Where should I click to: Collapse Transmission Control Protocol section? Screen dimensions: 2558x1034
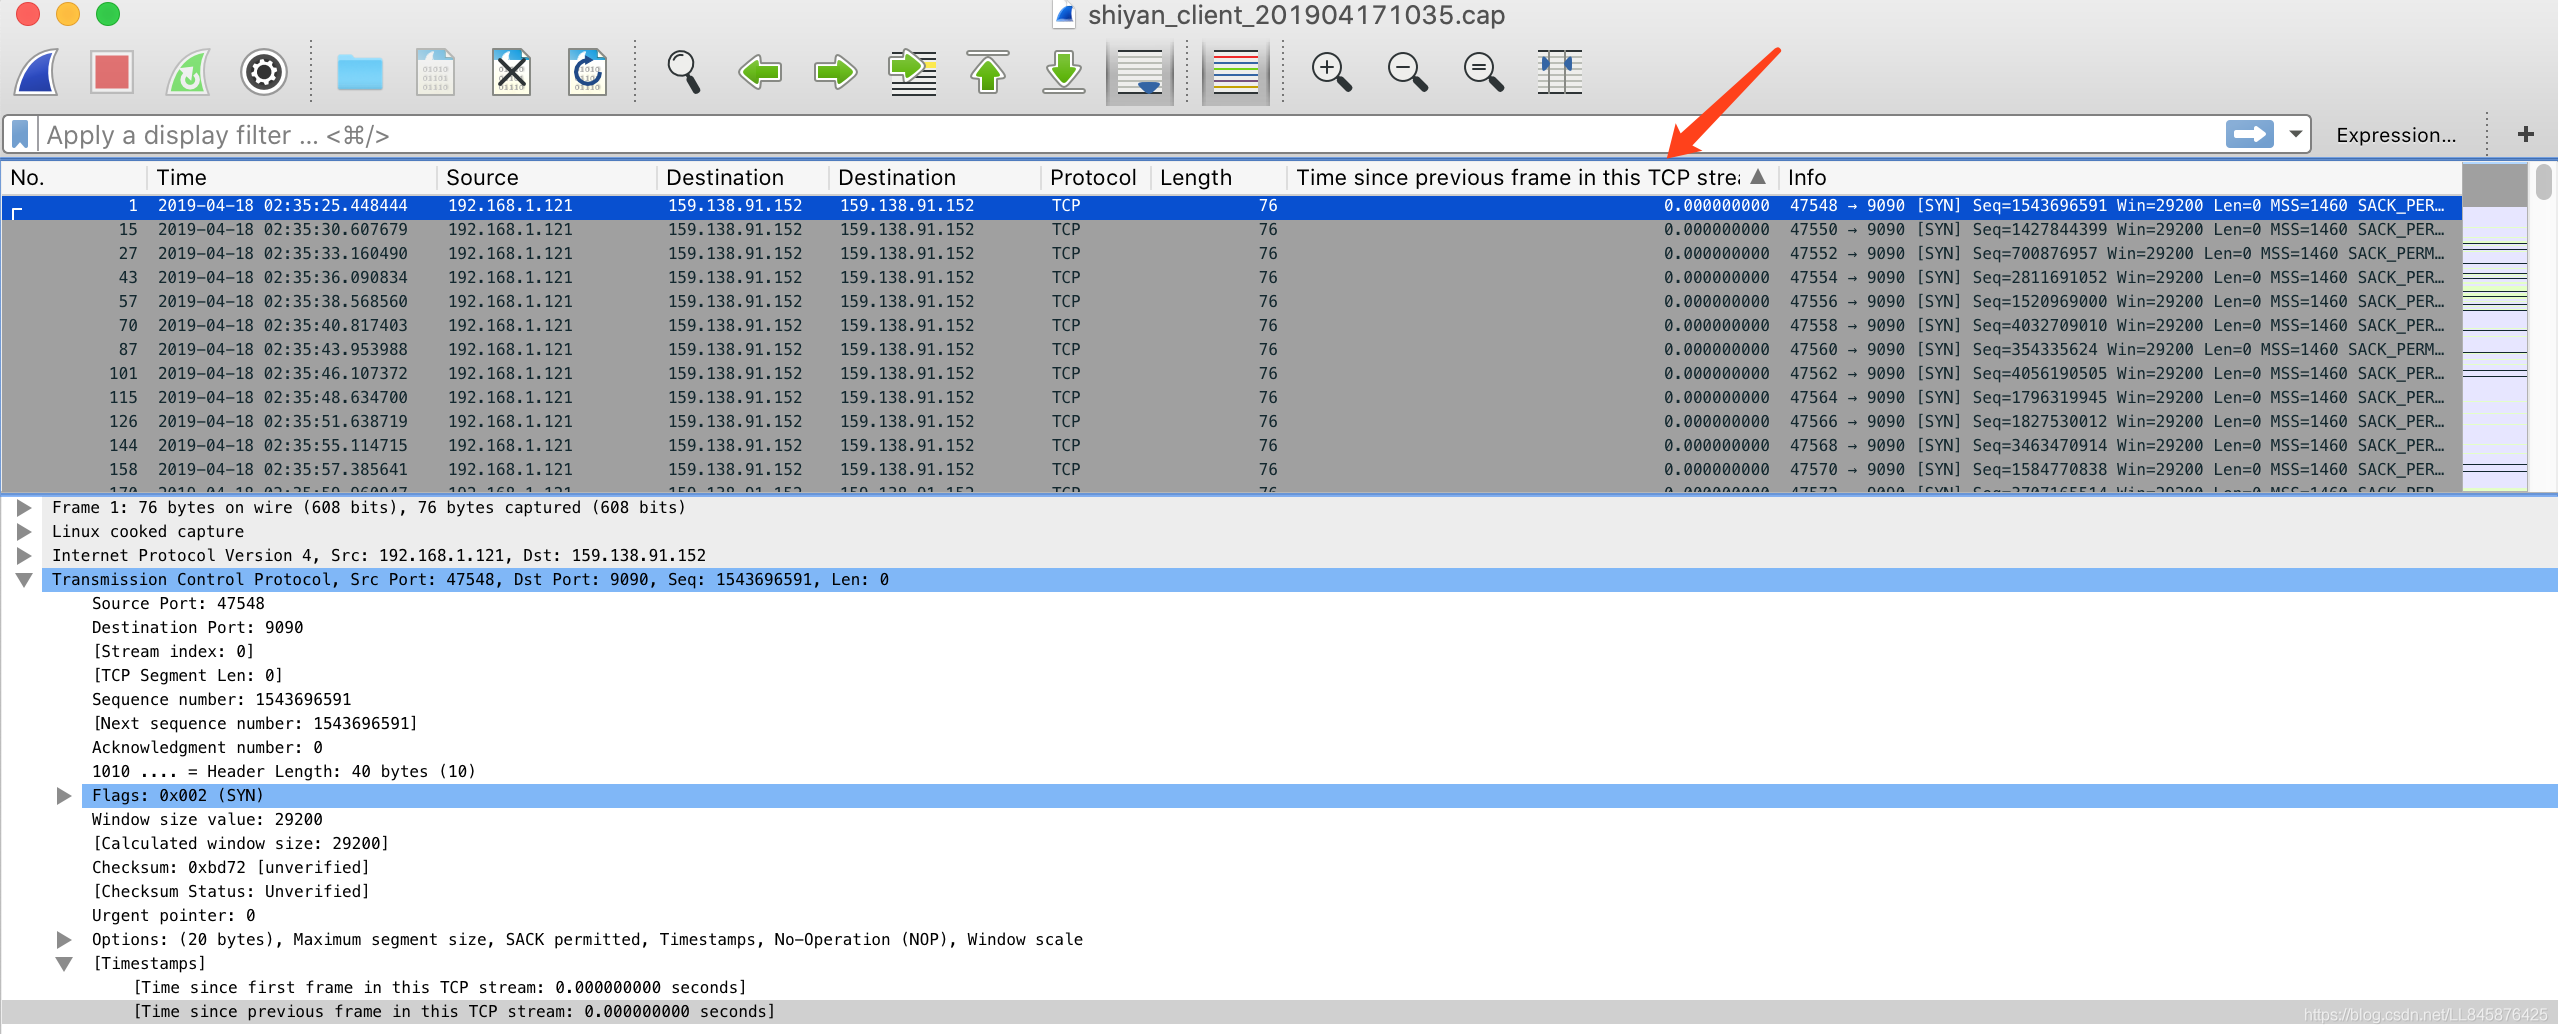24,580
